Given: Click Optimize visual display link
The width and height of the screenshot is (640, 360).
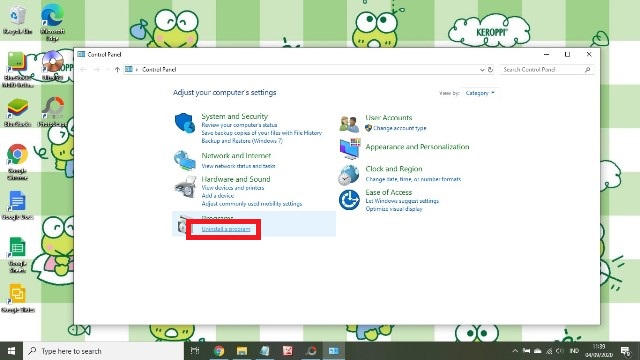Looking at the screenshot, I should [x=394, y=209].
